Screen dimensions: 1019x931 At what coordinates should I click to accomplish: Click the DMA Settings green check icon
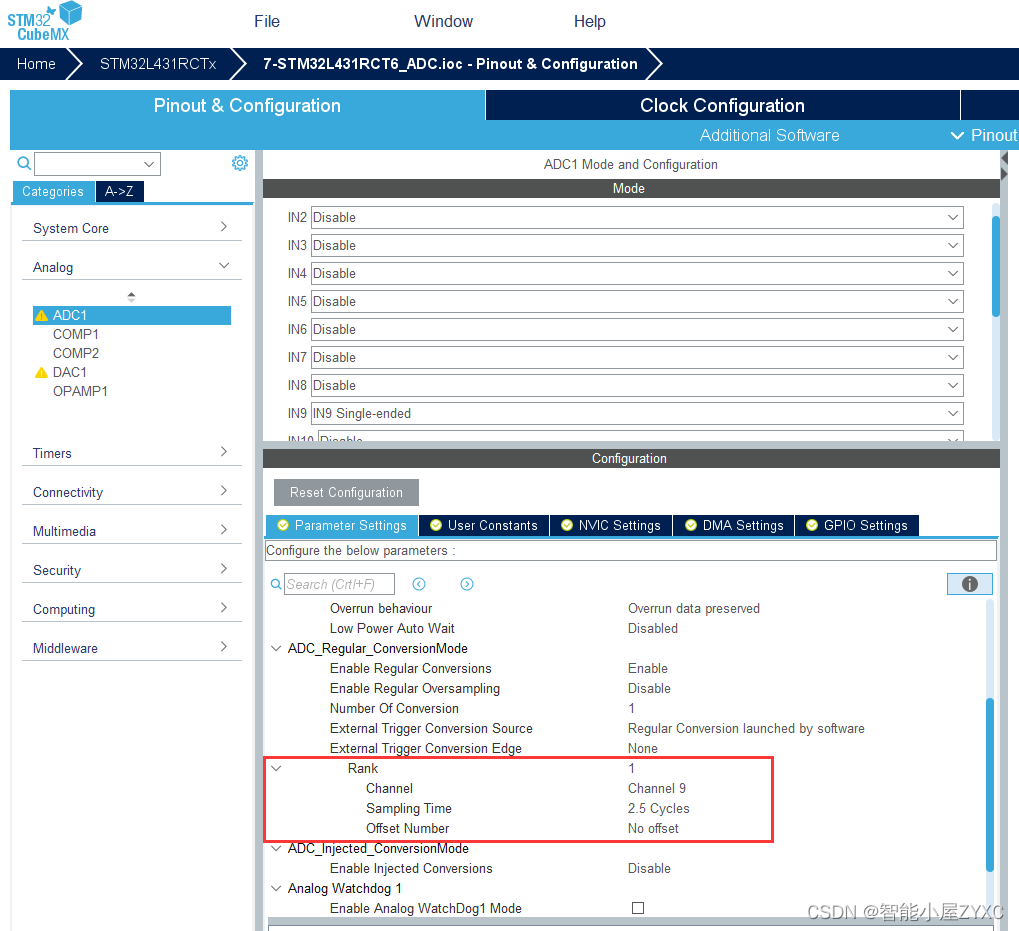[691, 525]
